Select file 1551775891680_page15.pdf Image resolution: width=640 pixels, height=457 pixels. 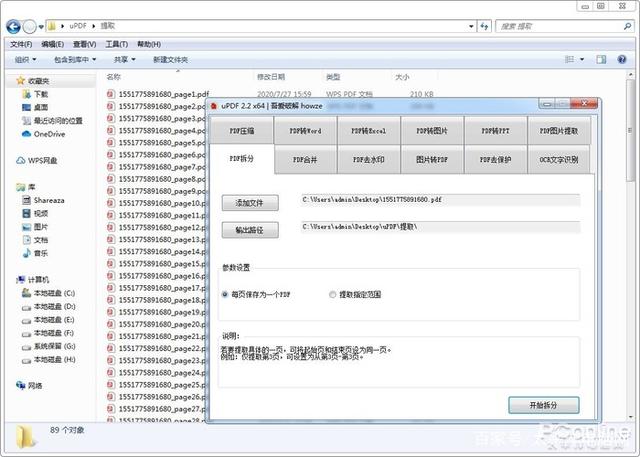156,264
